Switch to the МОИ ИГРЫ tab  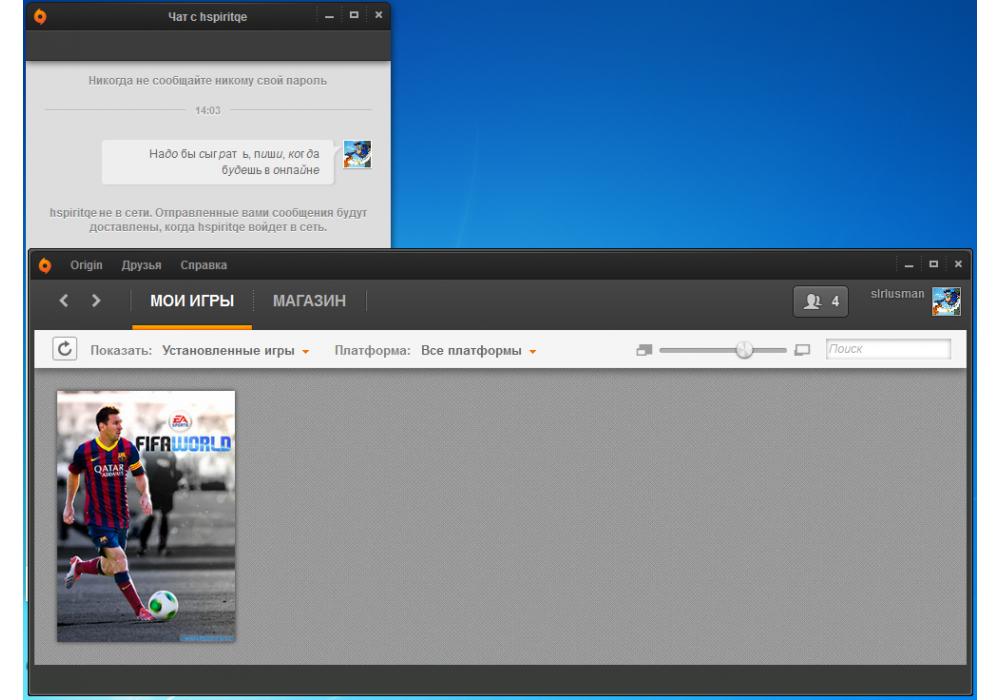[x=192, y=301]
